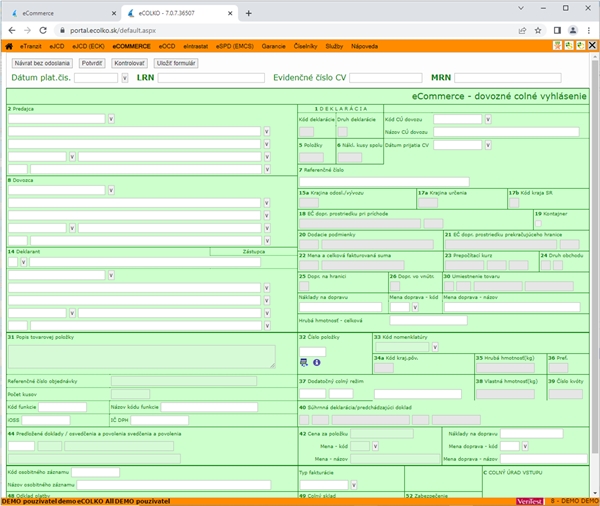Click the 7 Referenčné číslo field
Image resolution: width=600 pixels, height=506 pixels.
pos(384,181)
